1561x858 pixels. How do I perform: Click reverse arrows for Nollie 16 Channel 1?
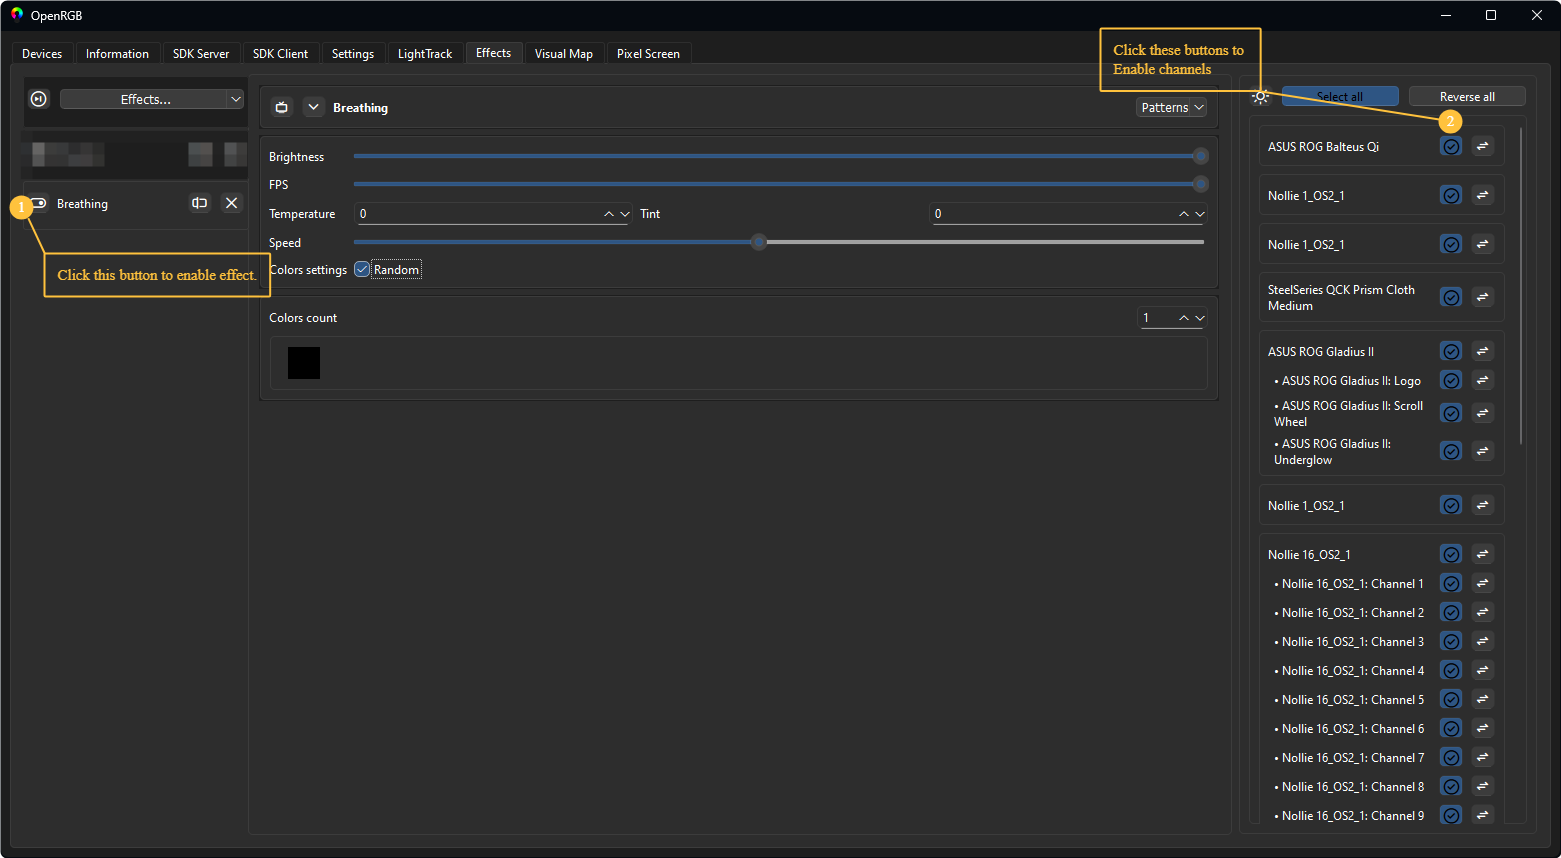click(x=1483, y=583)
